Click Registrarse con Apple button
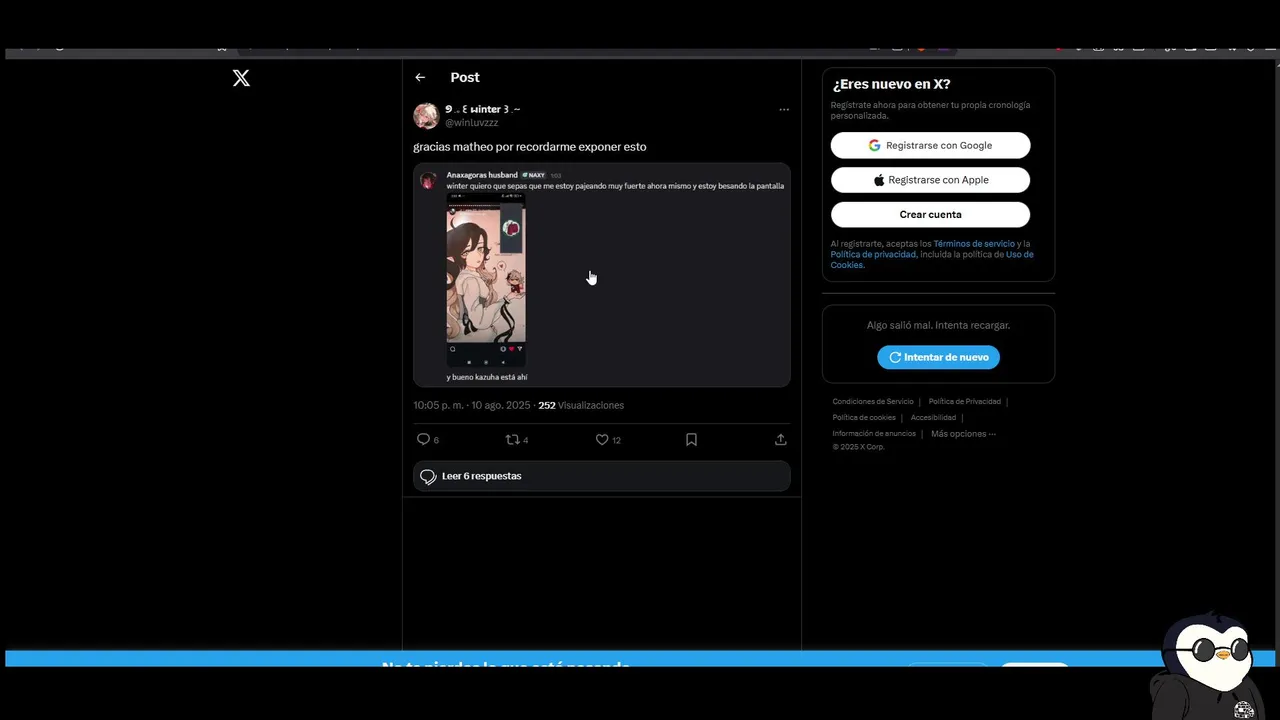 click(x=930, y=180)
